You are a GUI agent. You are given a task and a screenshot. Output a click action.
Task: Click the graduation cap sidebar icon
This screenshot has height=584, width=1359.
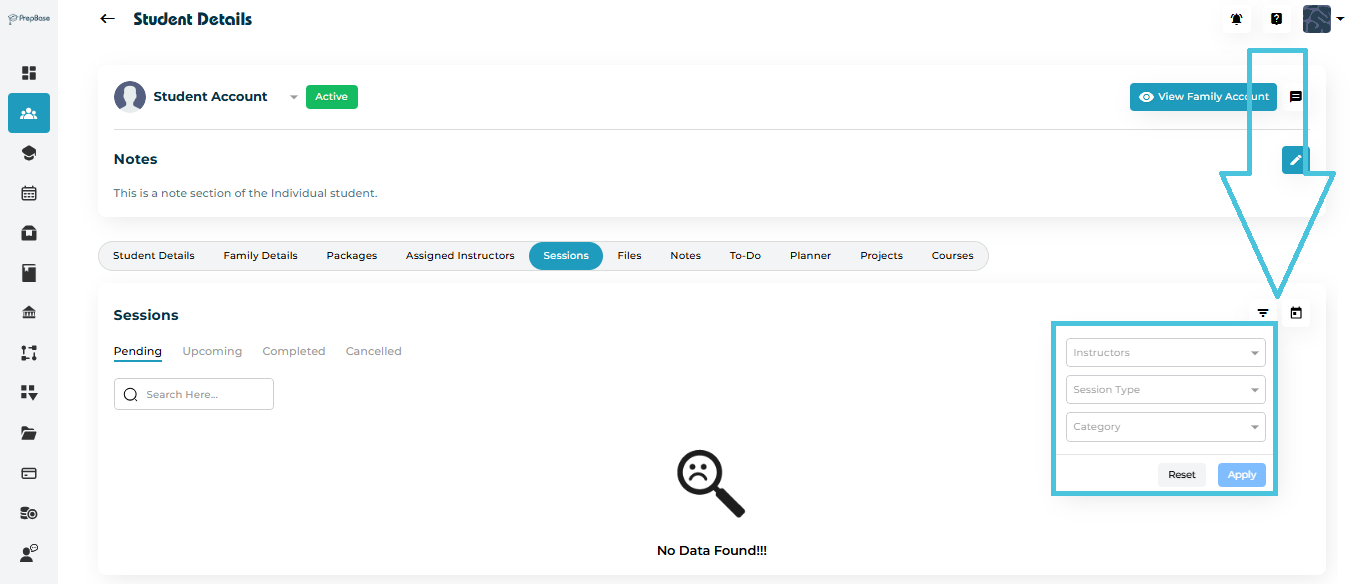point(29,153)
